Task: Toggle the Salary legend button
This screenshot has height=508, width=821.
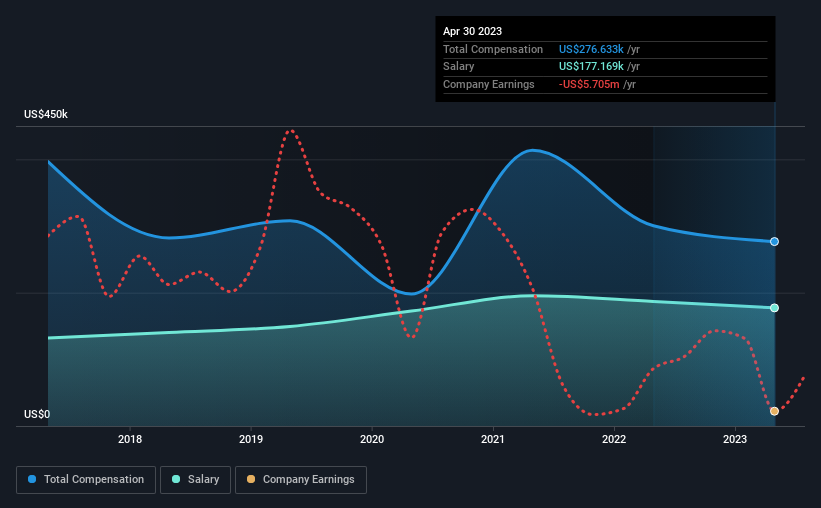Action: (195, 480)
